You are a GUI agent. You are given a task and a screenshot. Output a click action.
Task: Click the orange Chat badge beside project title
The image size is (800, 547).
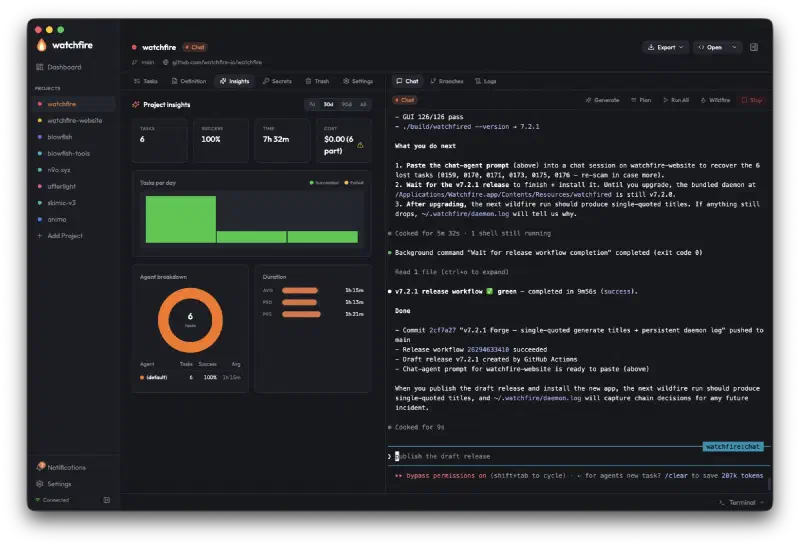[x=195, y=47]
